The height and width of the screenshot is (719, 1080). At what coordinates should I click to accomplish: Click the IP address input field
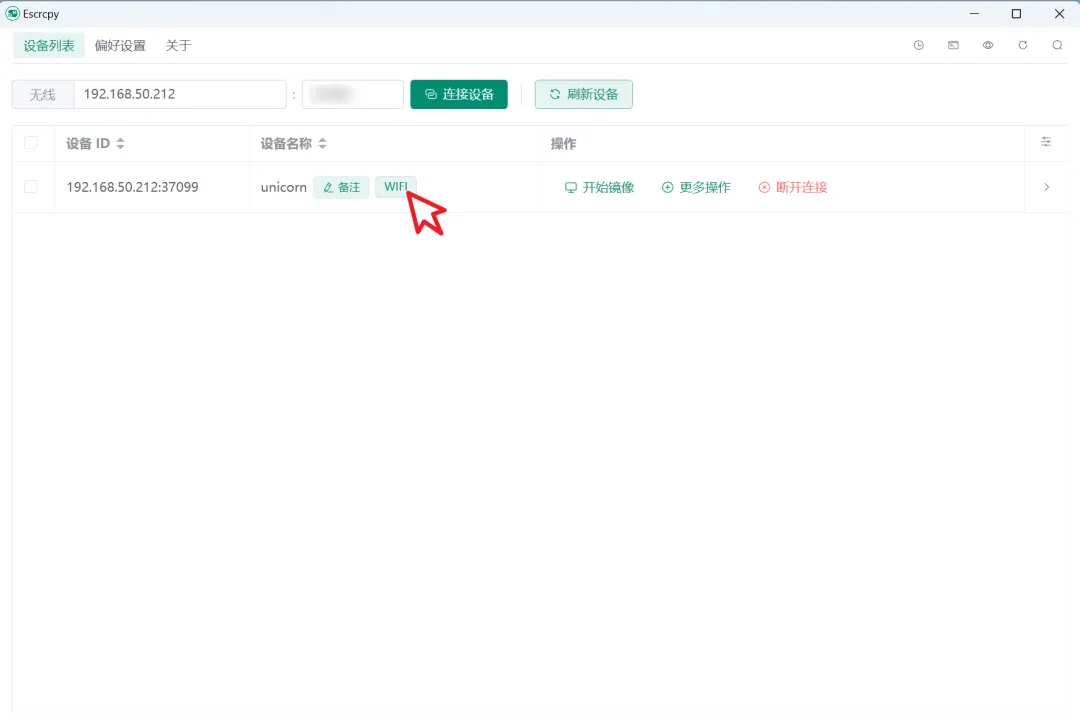(x=180, y=93)
